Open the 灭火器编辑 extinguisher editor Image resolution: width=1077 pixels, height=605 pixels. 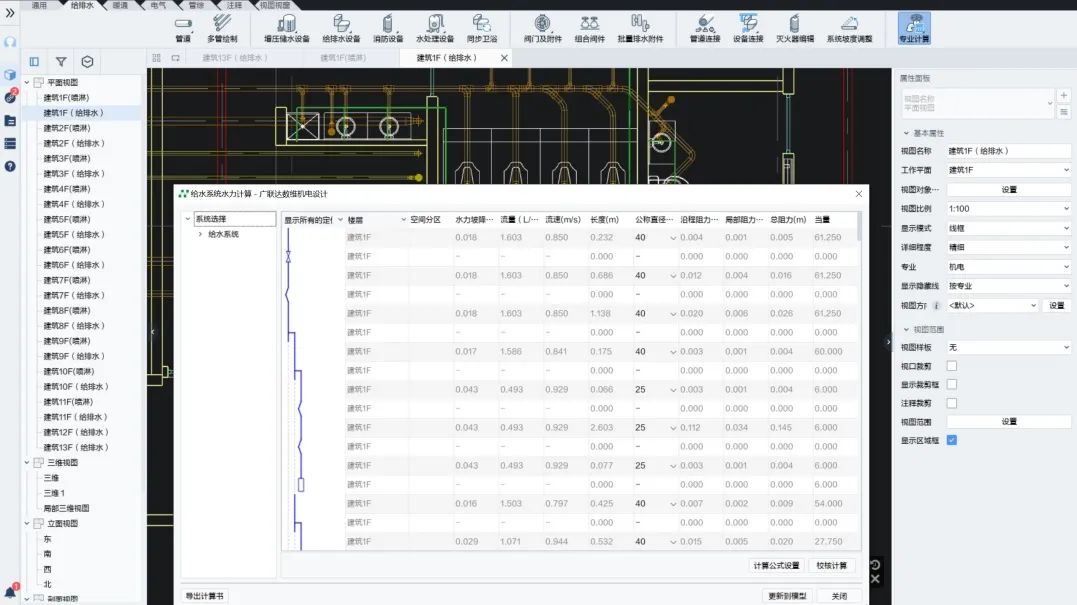coord(795,30)
